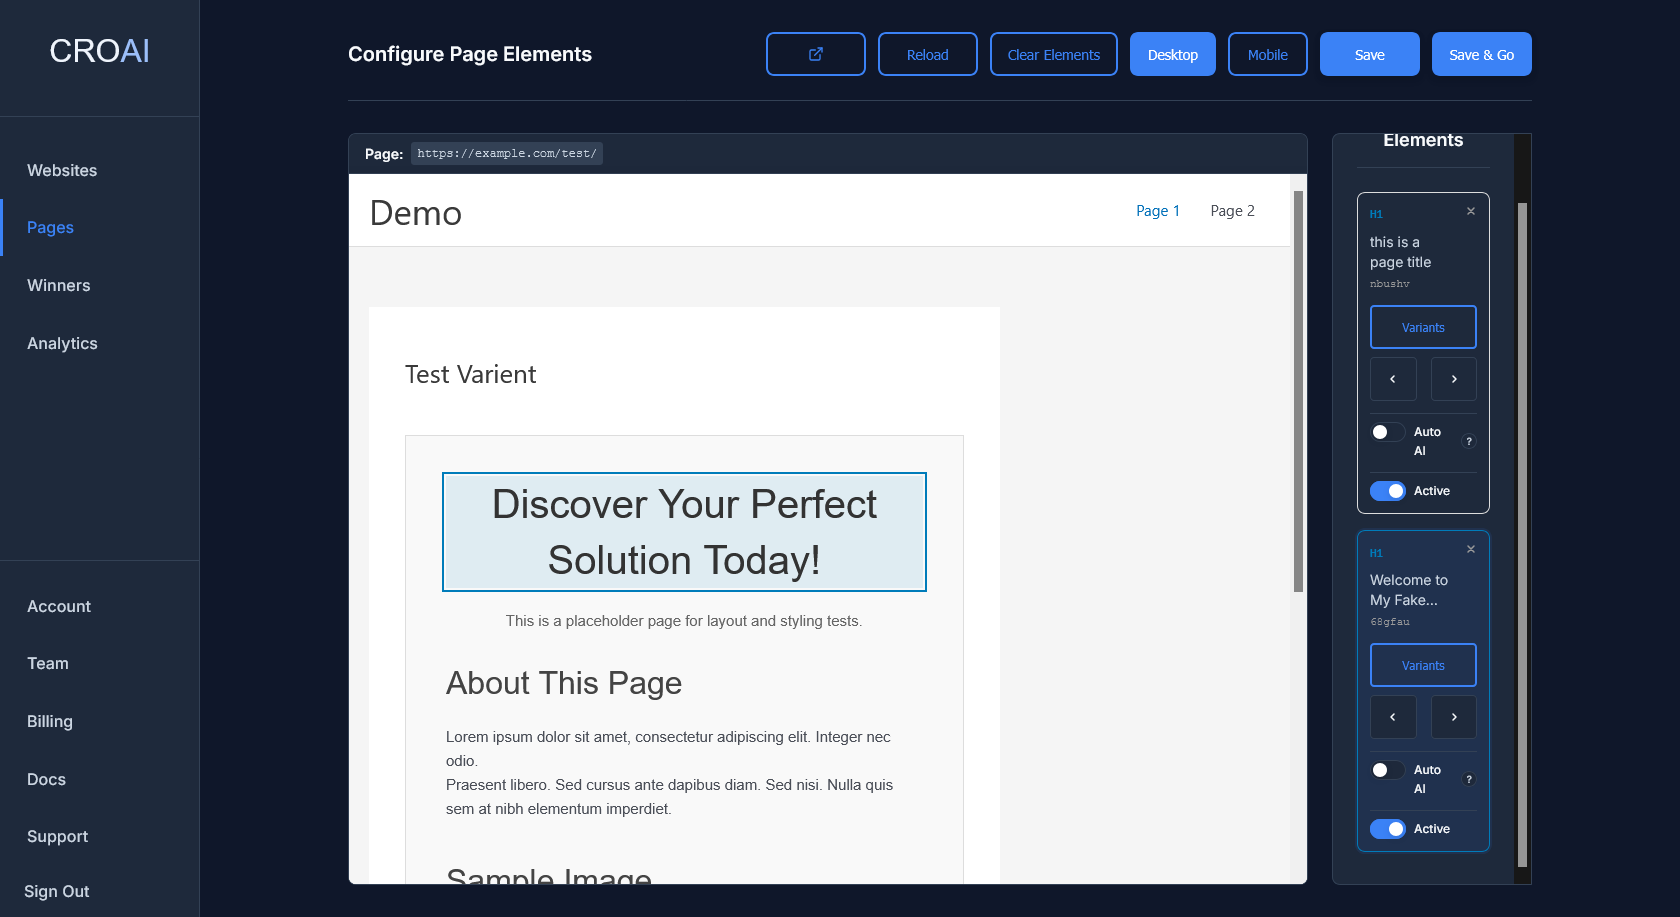Deactivate the "this is a page title" element
The height and width of the screenshot is (917, 1680).
pos(1388,491)
